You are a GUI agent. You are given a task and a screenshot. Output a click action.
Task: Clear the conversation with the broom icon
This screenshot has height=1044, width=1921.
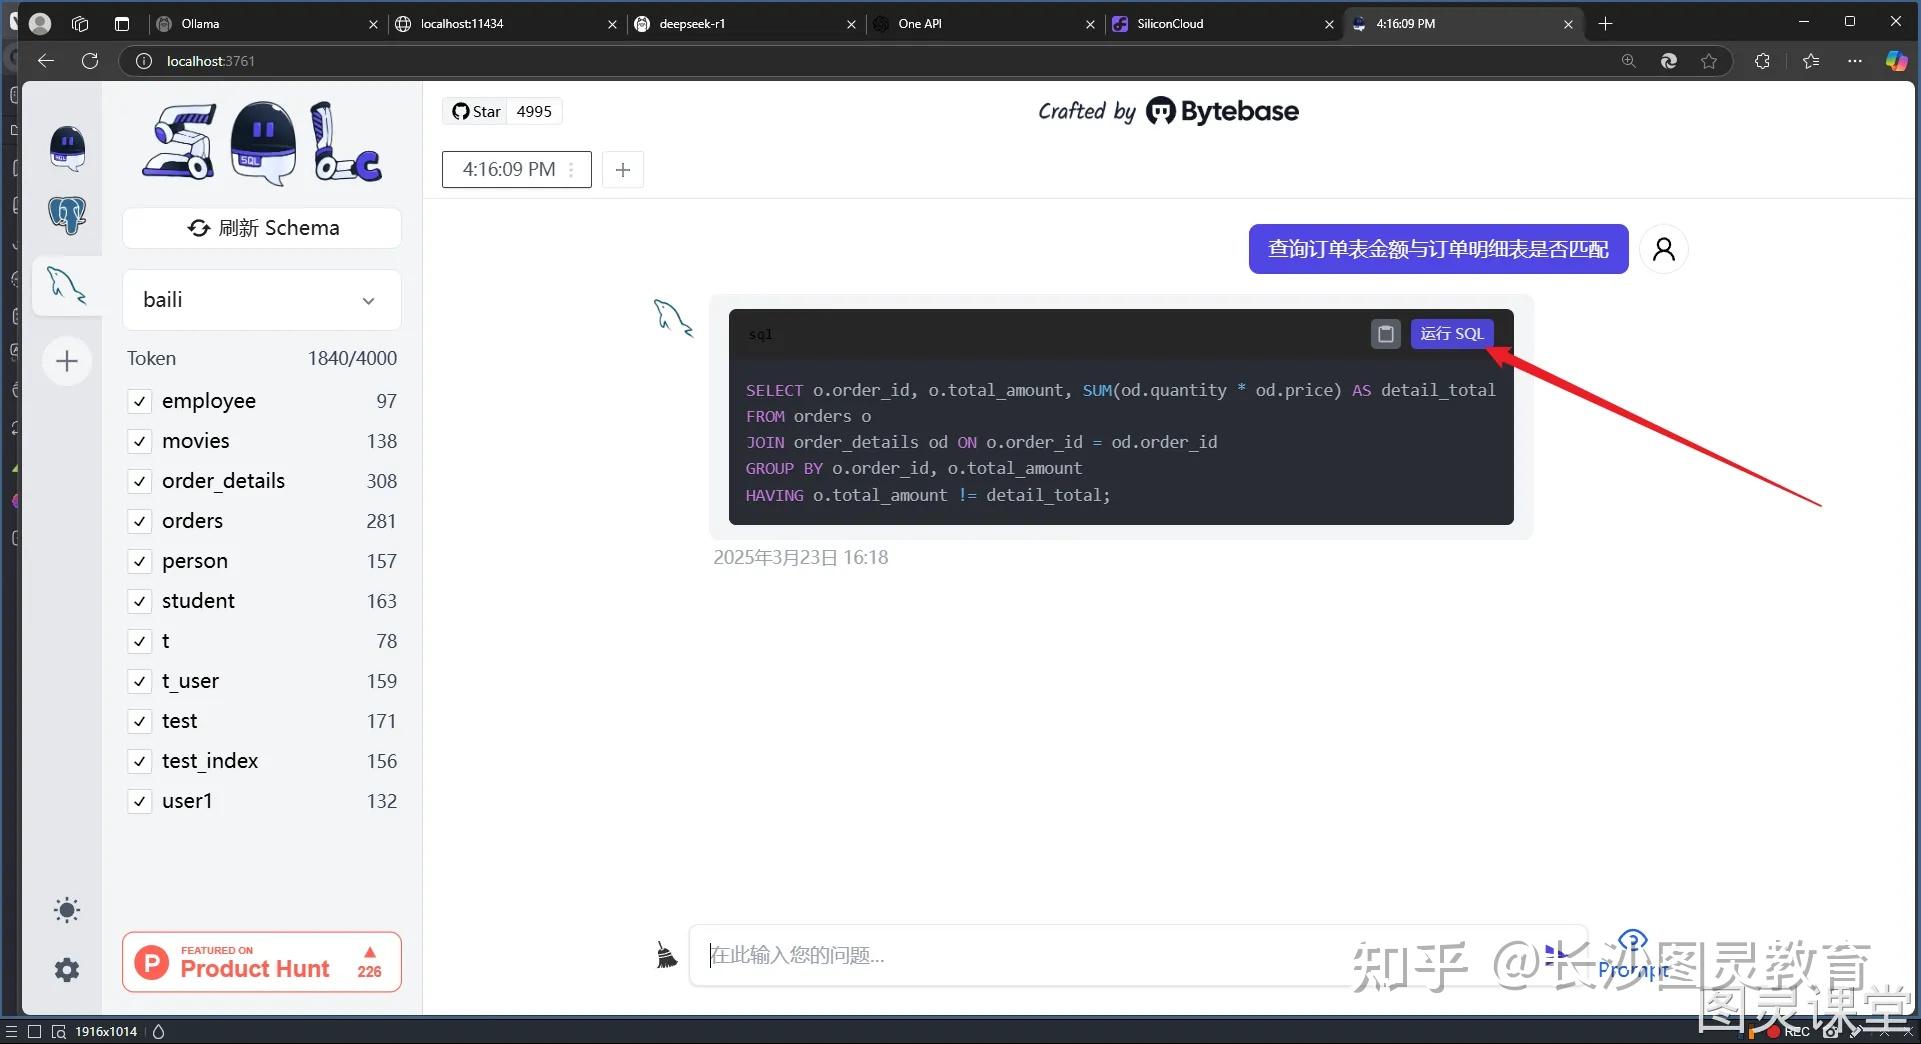pos(666,953)
